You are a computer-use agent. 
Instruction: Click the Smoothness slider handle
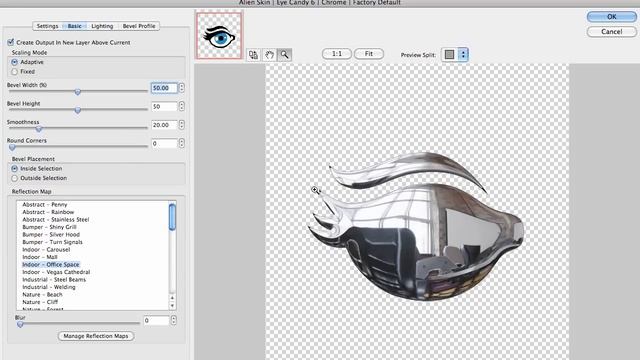pyautogui.click(x=39, y=129)
